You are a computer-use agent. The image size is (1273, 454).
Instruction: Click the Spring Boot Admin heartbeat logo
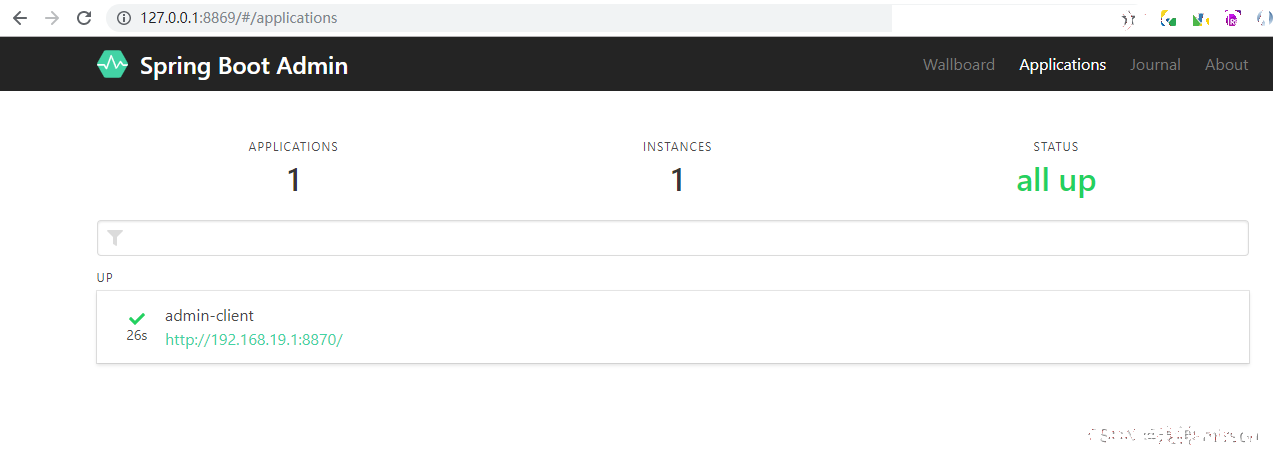pos(112,64)
